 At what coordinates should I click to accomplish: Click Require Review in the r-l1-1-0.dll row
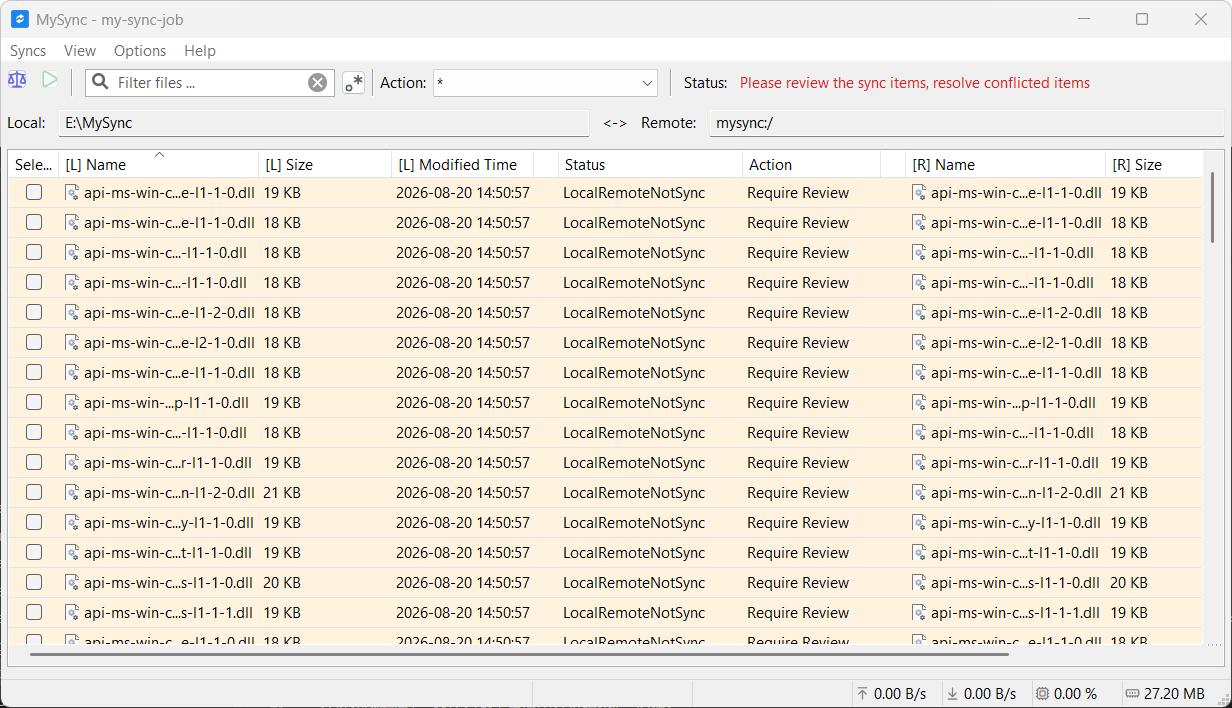click(x=798, y=463)
